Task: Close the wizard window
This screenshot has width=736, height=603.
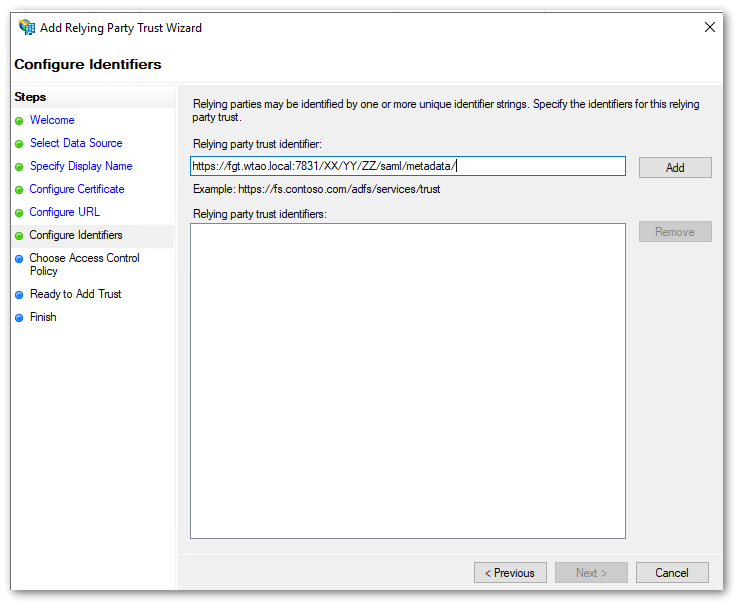Action: (x=710, y=28)
